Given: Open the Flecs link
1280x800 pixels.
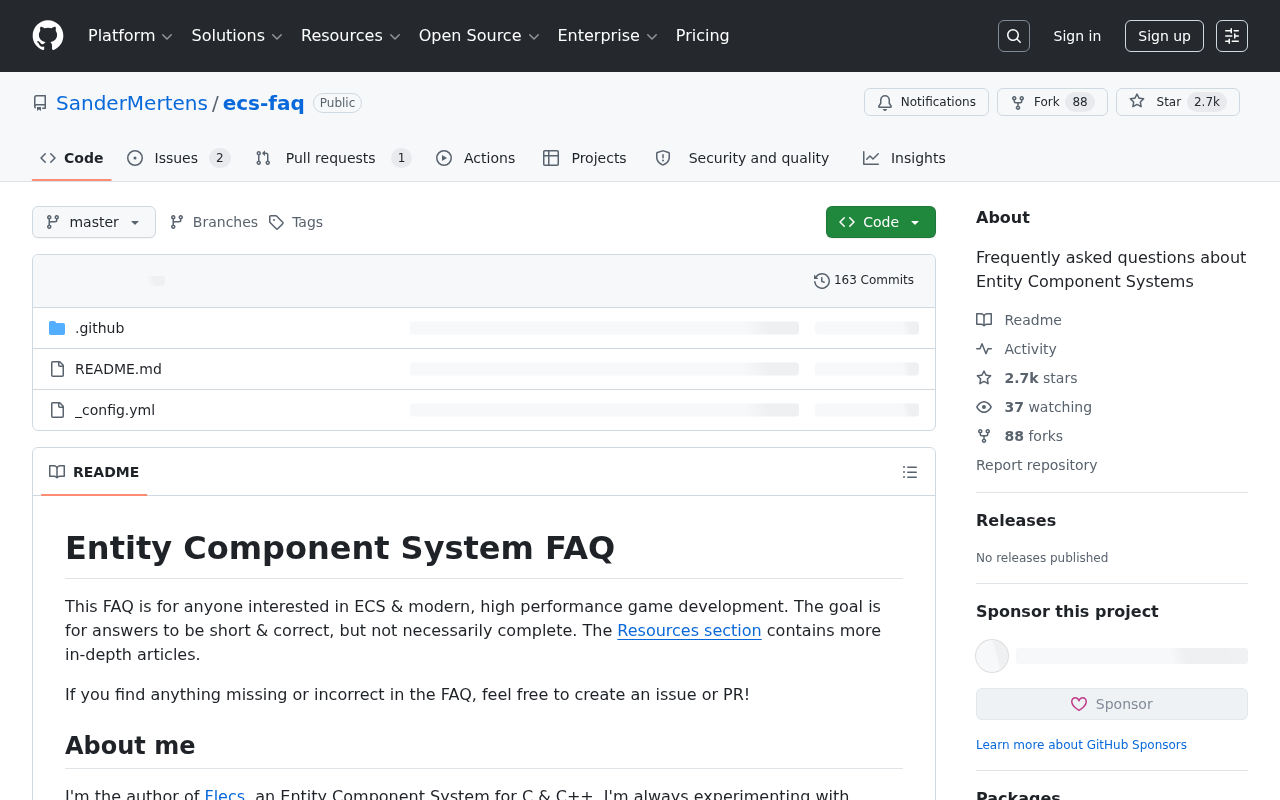Looking at the screenshot, I should [225, 795].
